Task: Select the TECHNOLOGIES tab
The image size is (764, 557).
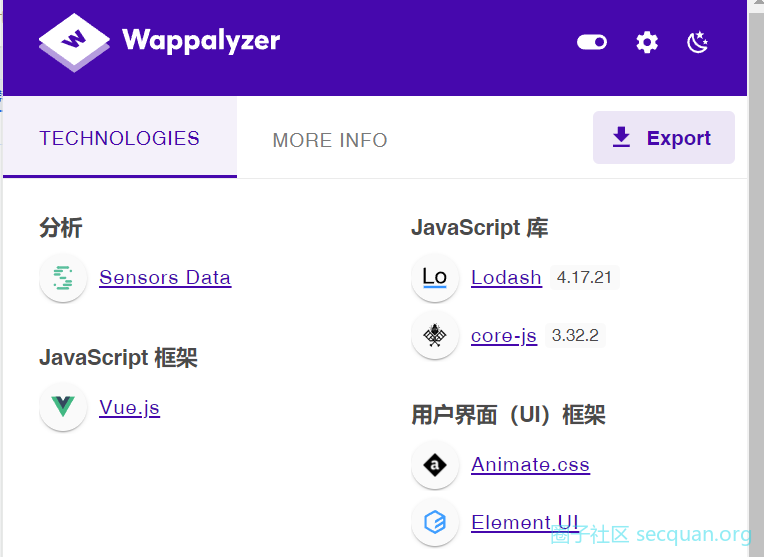Action: pos(120,138)
